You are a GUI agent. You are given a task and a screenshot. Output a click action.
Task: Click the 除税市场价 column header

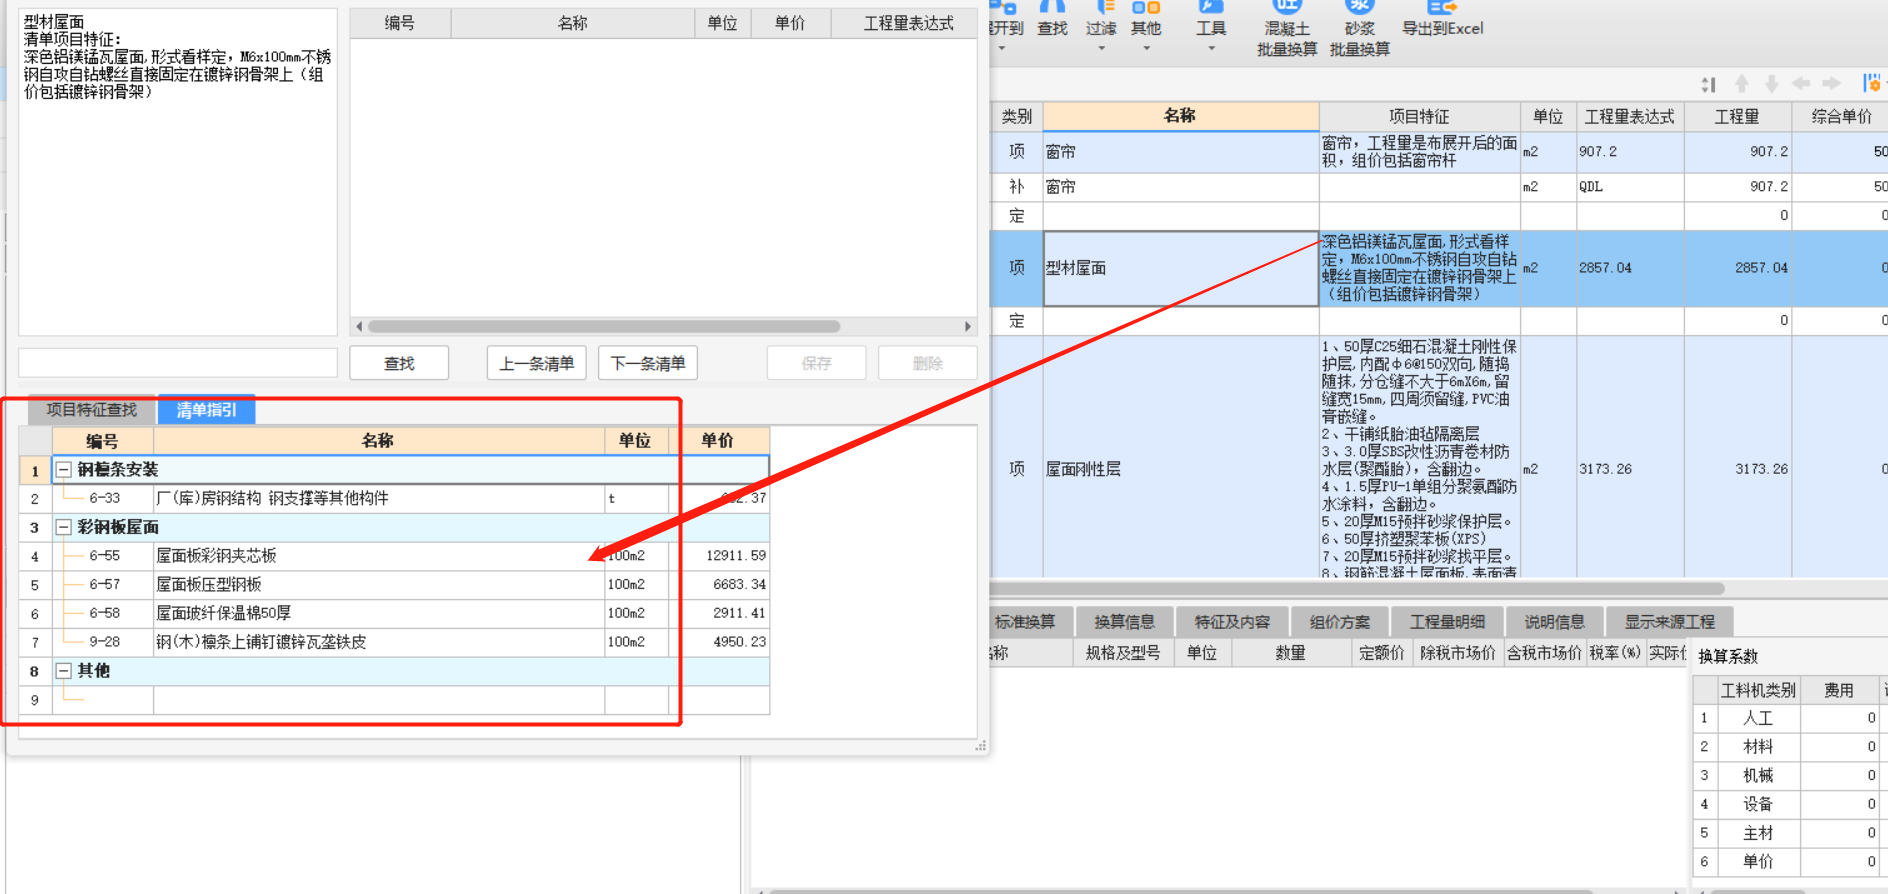(x=1458, y=653)
